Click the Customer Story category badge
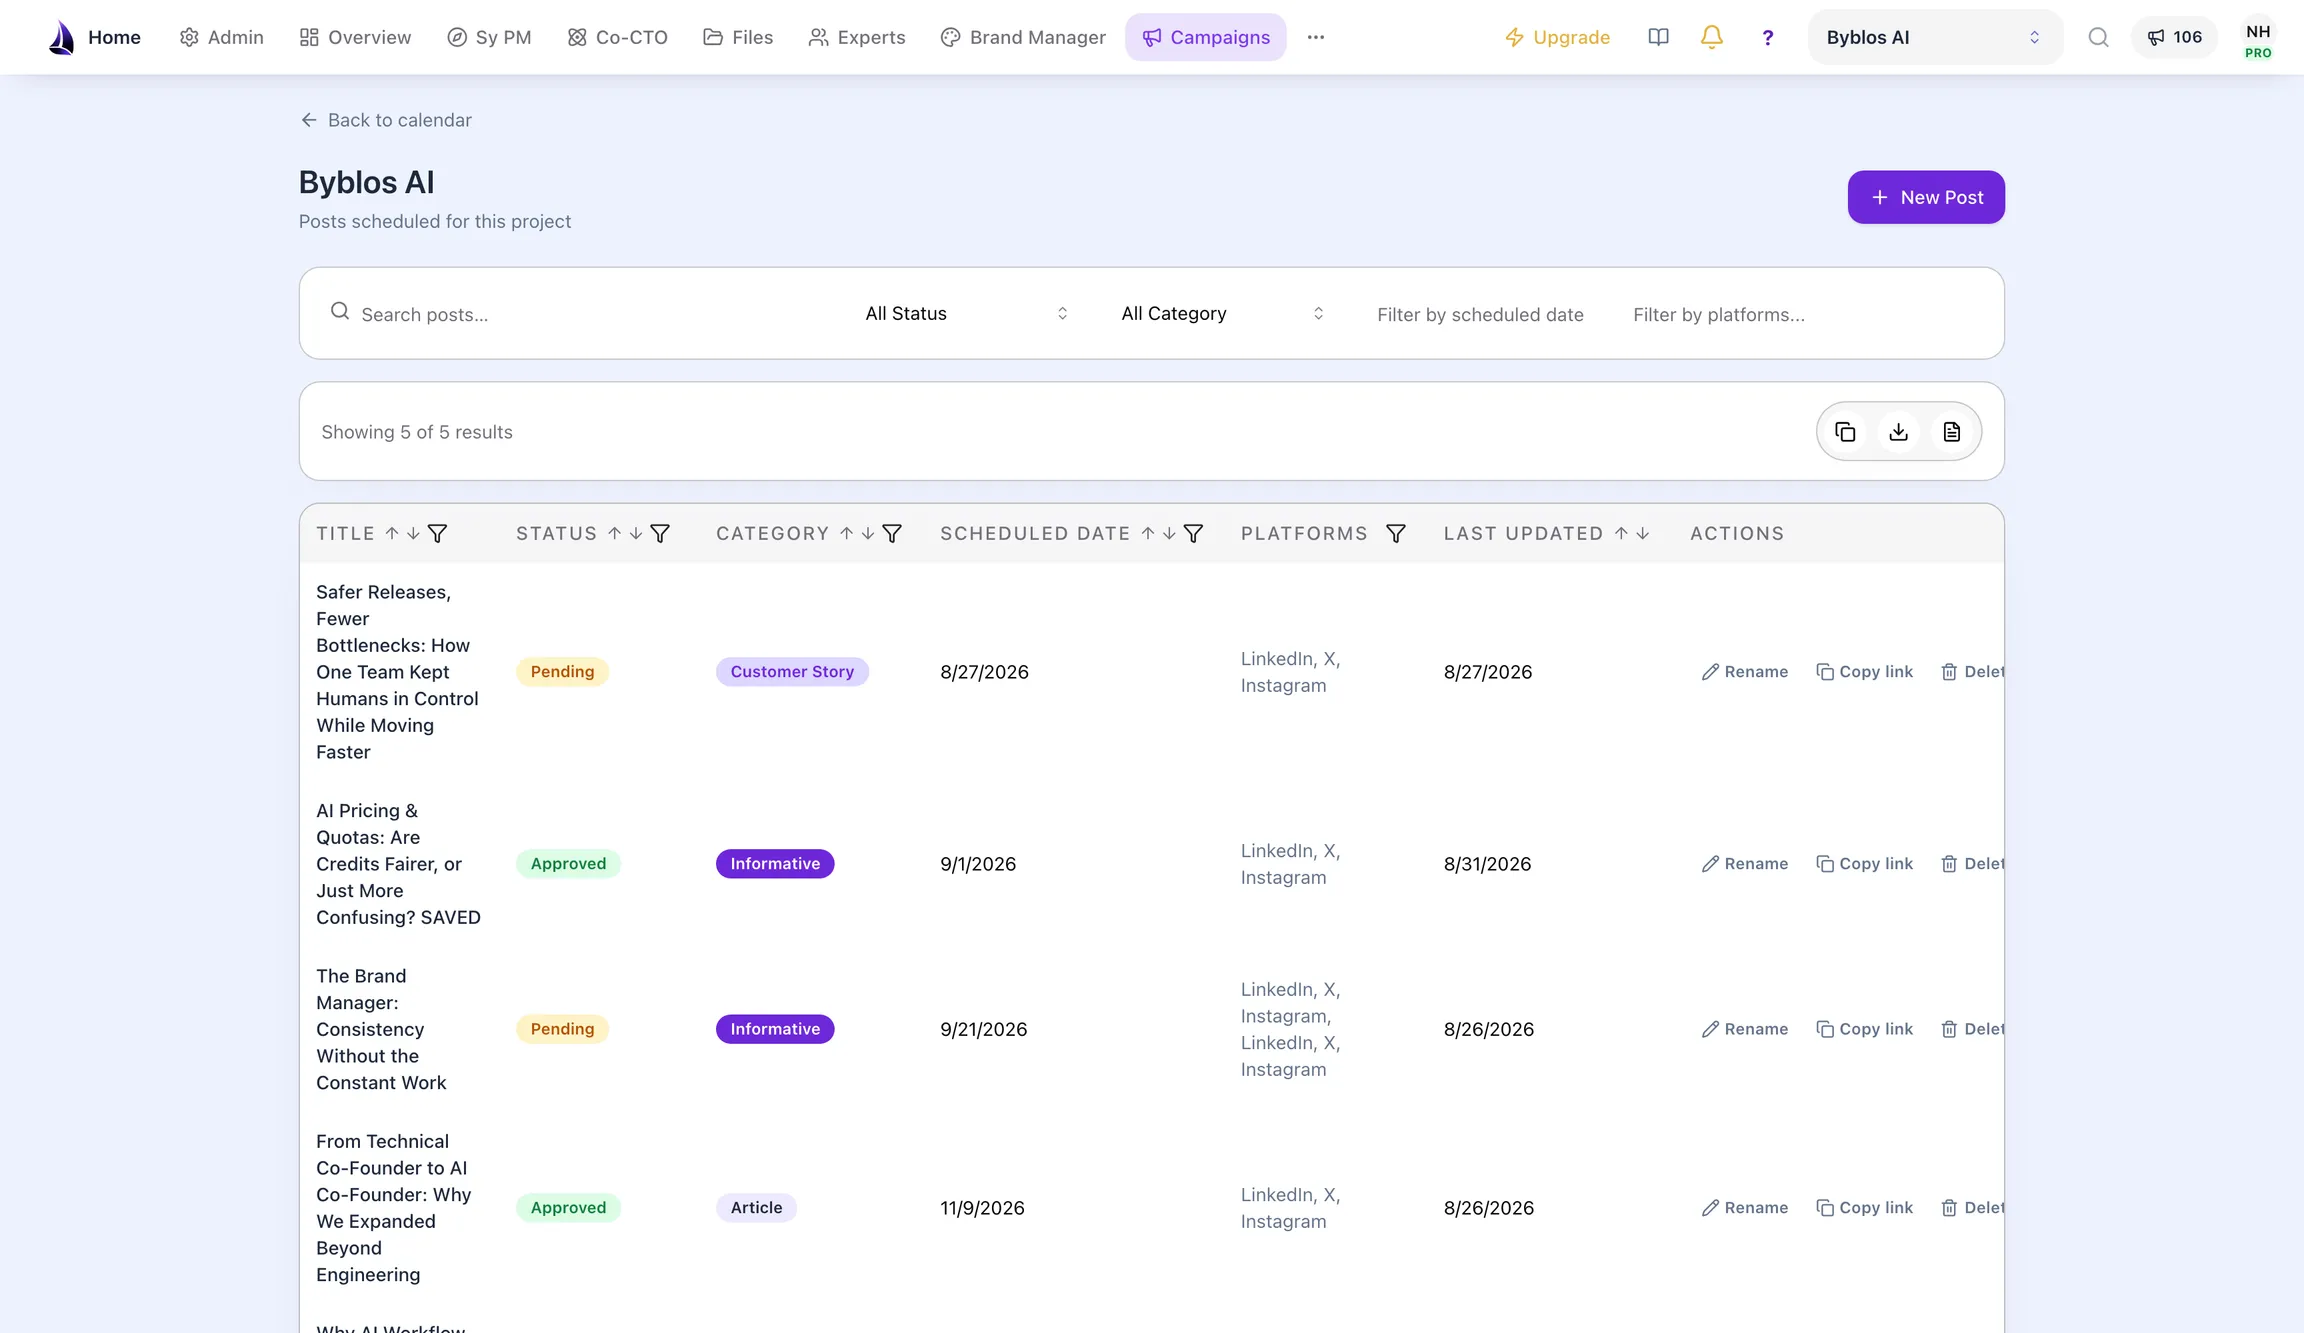The width and height of the screenshot is (2304, 1333). [x=792, y=672]
